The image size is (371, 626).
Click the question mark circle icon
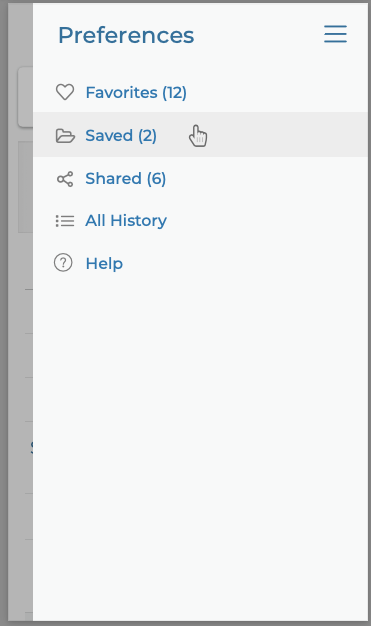point(63,263)
